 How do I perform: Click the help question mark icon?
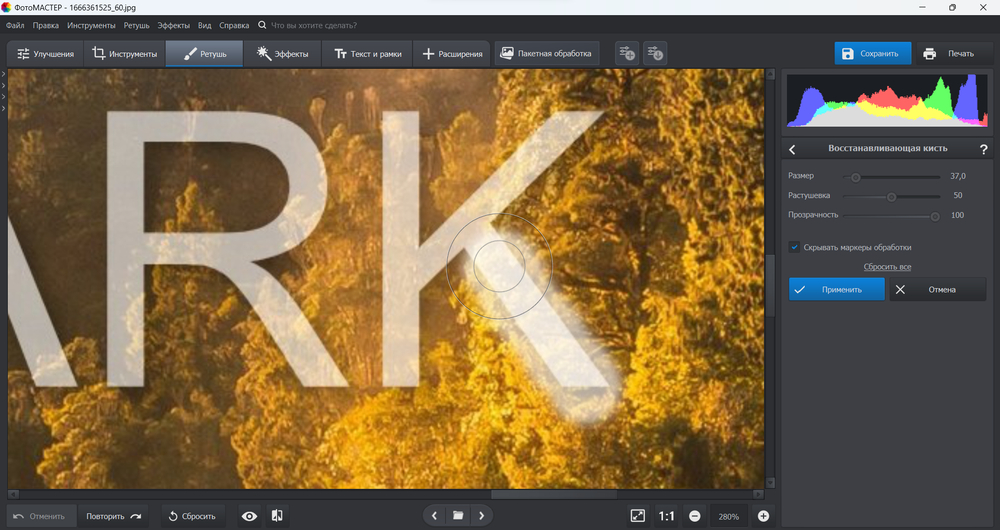pos(983,149)
